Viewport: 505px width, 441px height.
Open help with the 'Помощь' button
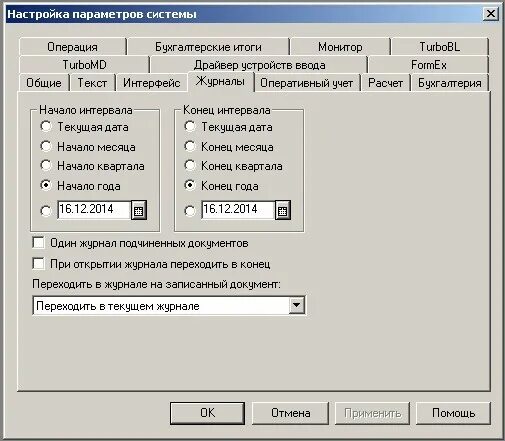point(453,413)
